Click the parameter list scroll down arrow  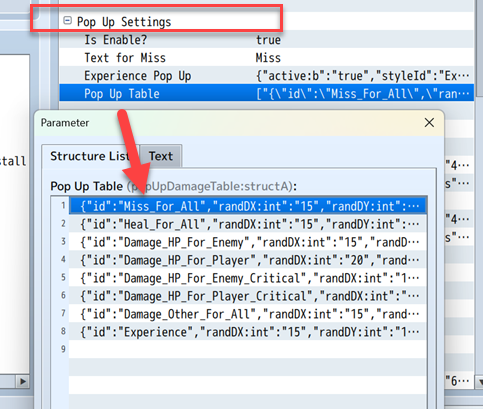(x=479, y=381)
